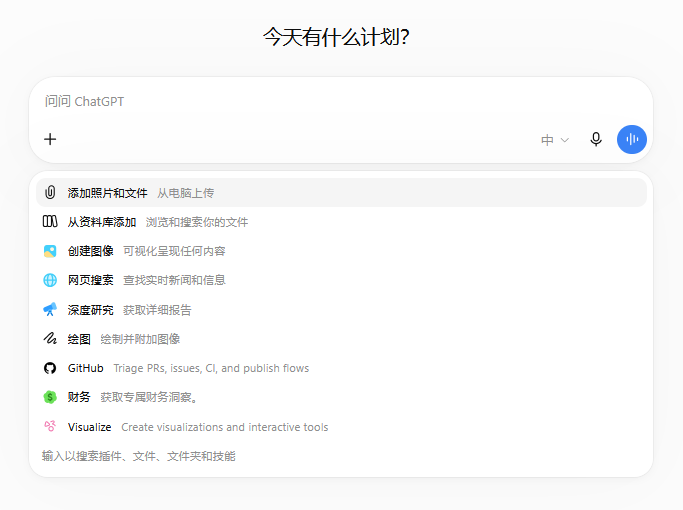Click the description 从电脑上传

tap(186, 193)
